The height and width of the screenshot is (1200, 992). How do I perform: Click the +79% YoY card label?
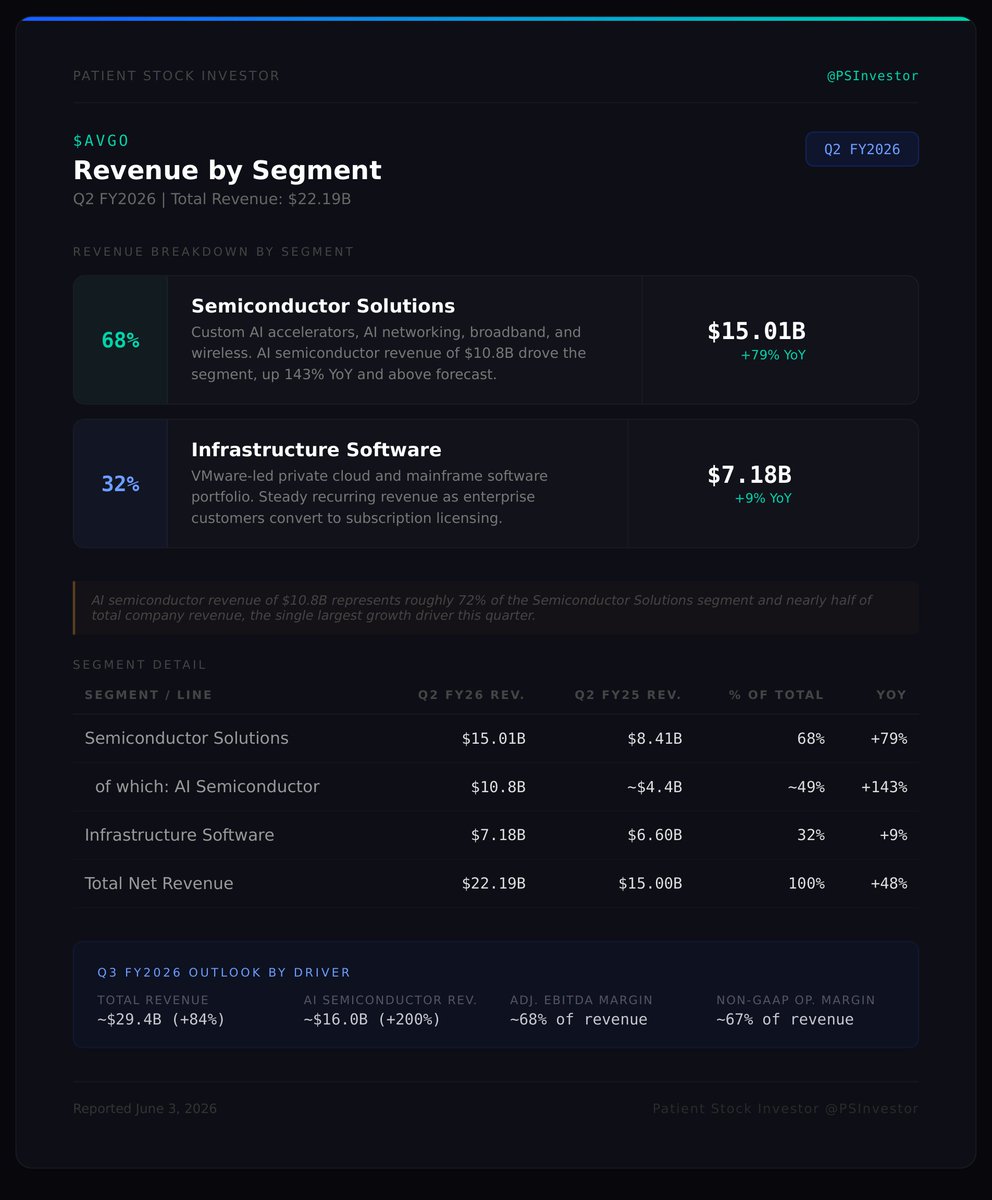tap(773, 355)
